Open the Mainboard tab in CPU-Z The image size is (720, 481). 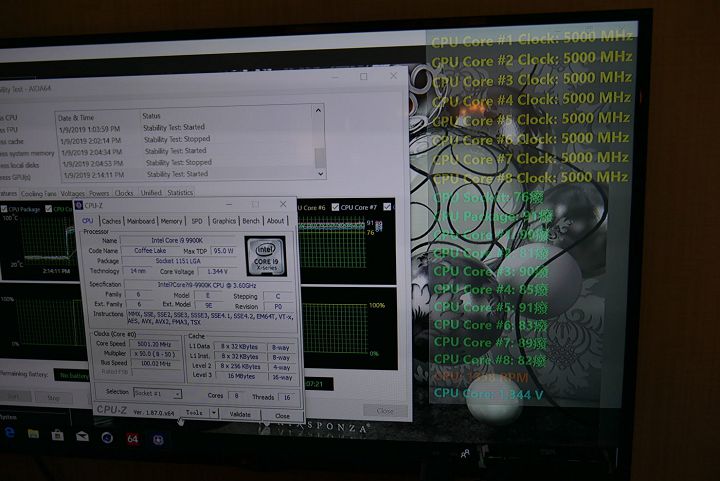point(141,221)
